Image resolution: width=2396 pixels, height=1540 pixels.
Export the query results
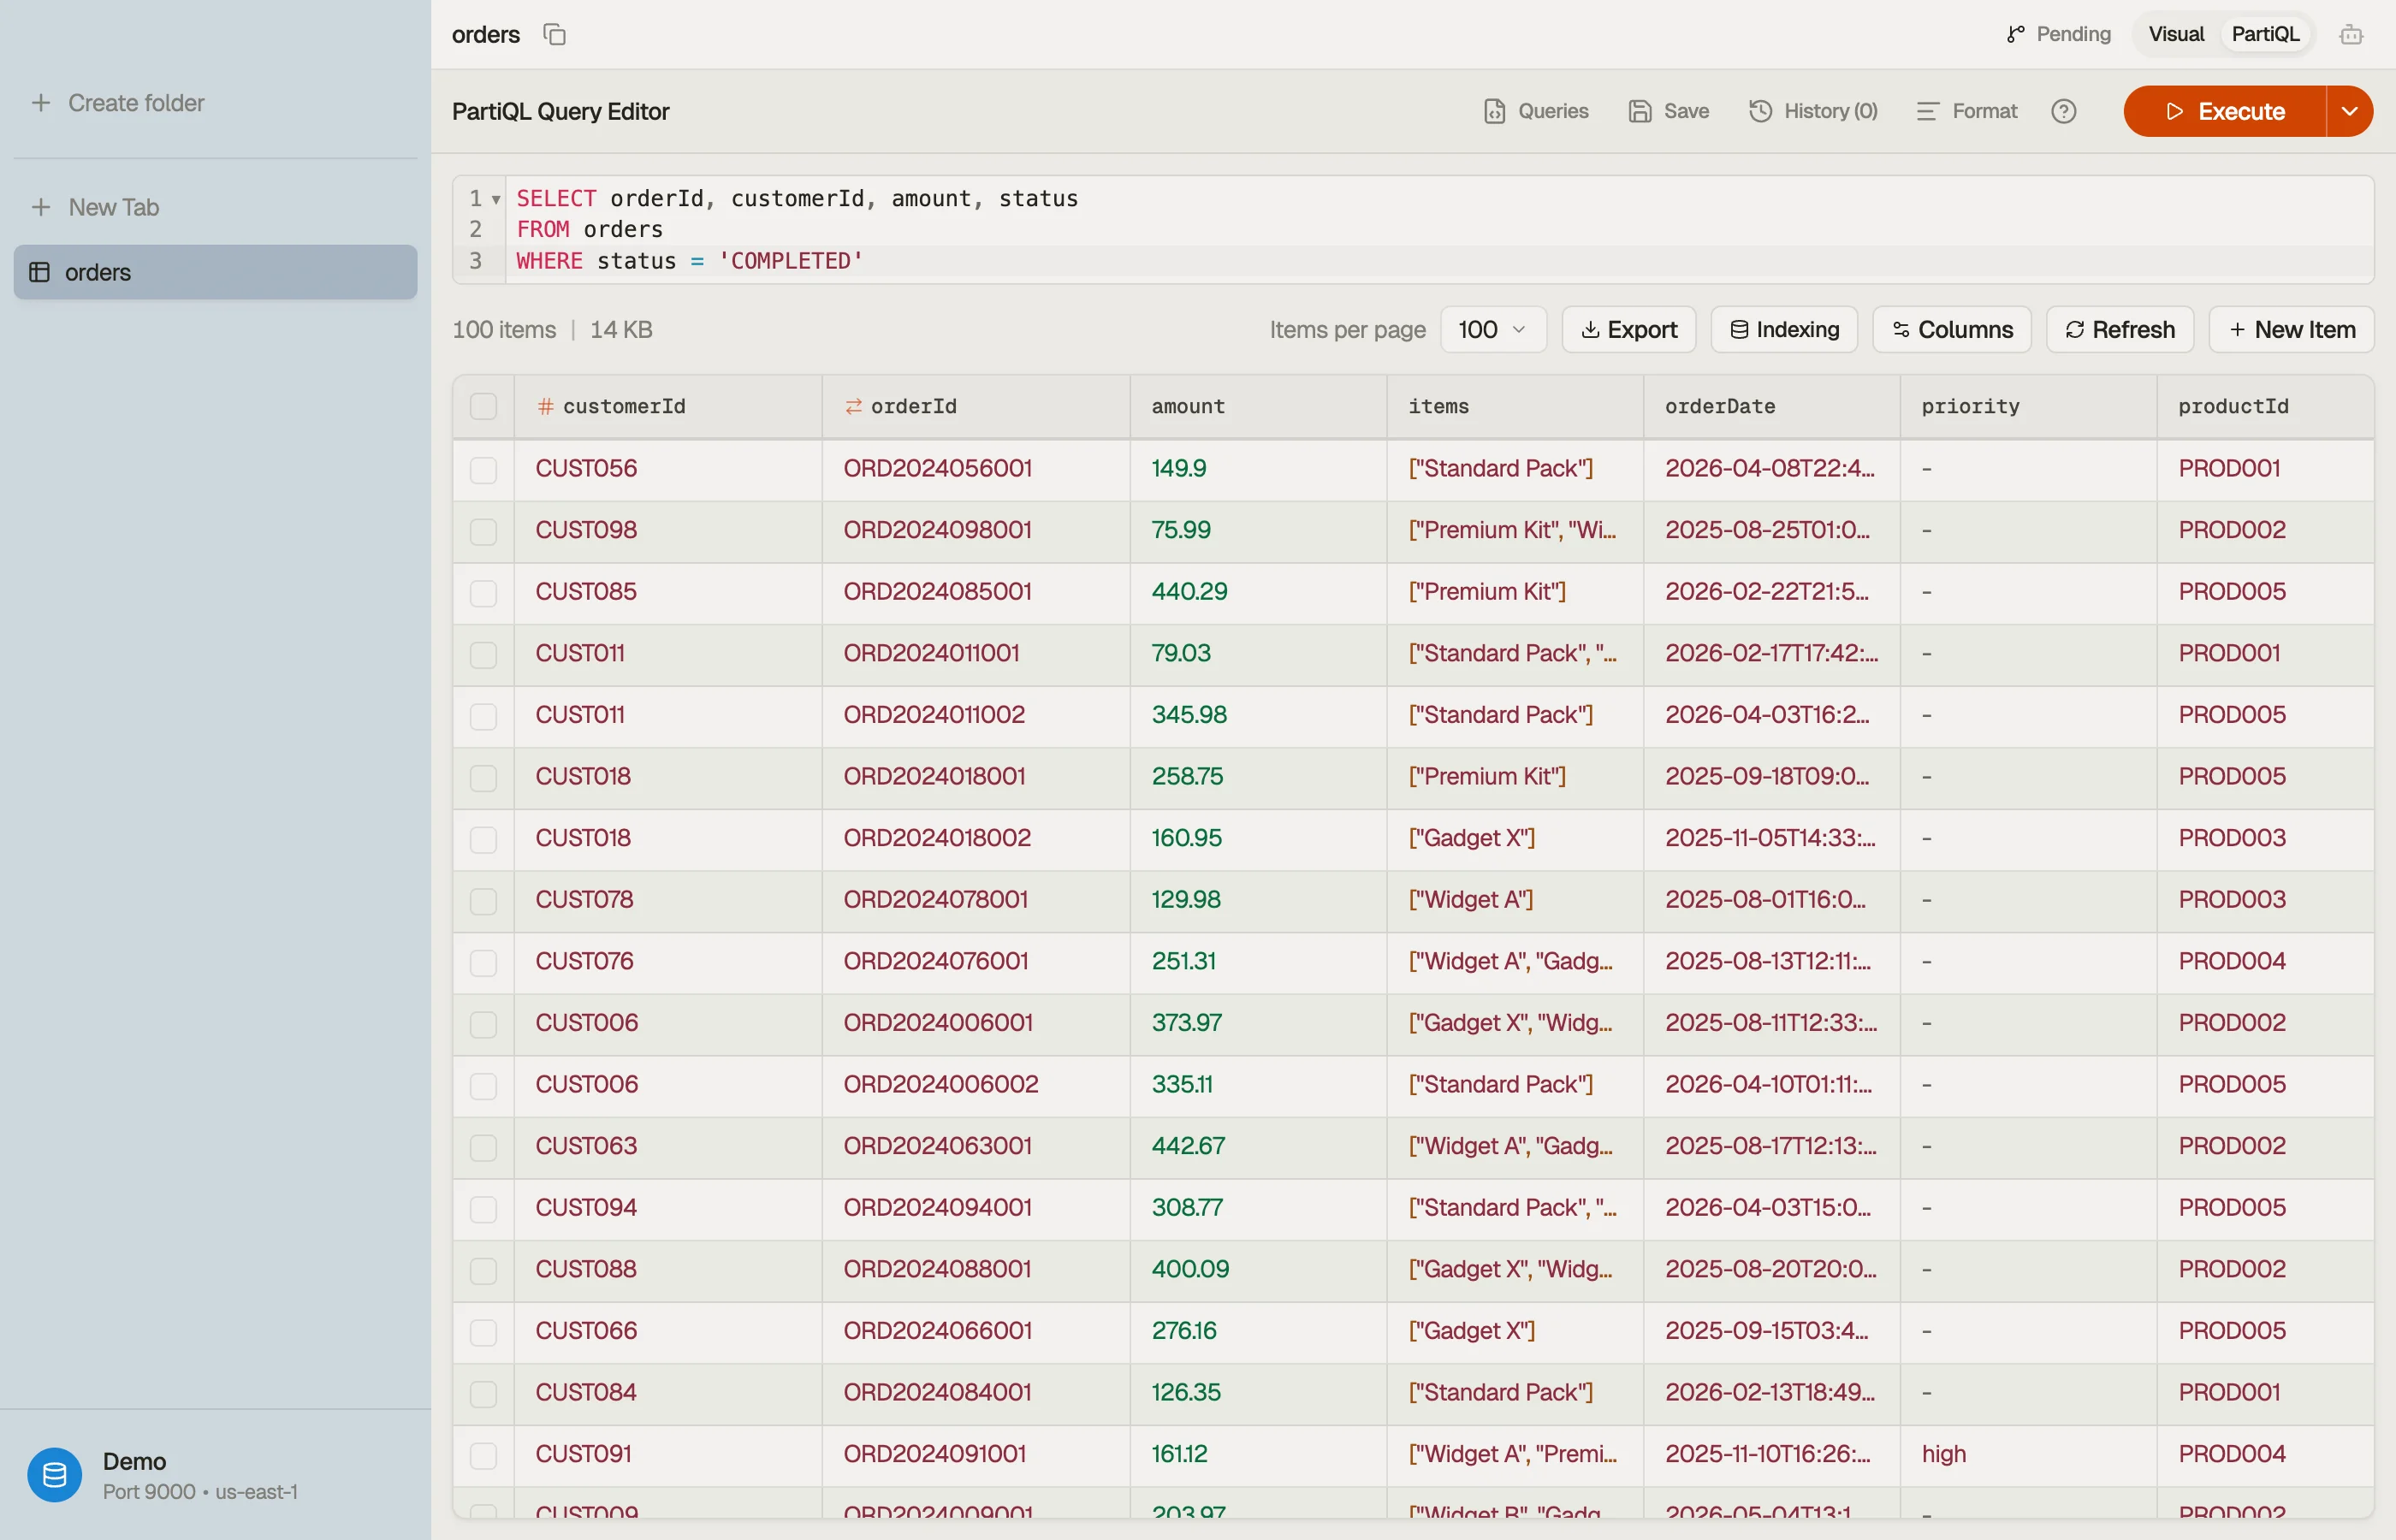pyautogui.click(x=1629, y=329)
